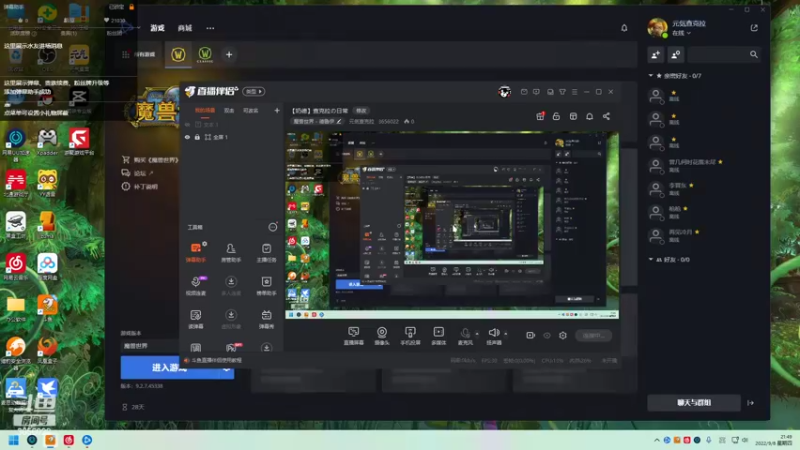Image resolution: width=800 pixels, height=450 pixels.
Task: Expand the microphone options arrow
Action: (x=477, y=334)
